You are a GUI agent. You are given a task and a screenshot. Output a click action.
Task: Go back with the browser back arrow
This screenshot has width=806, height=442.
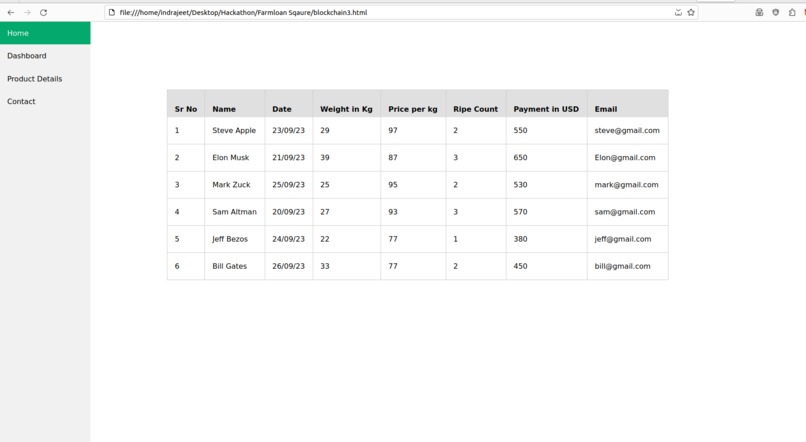coord(11,12)
